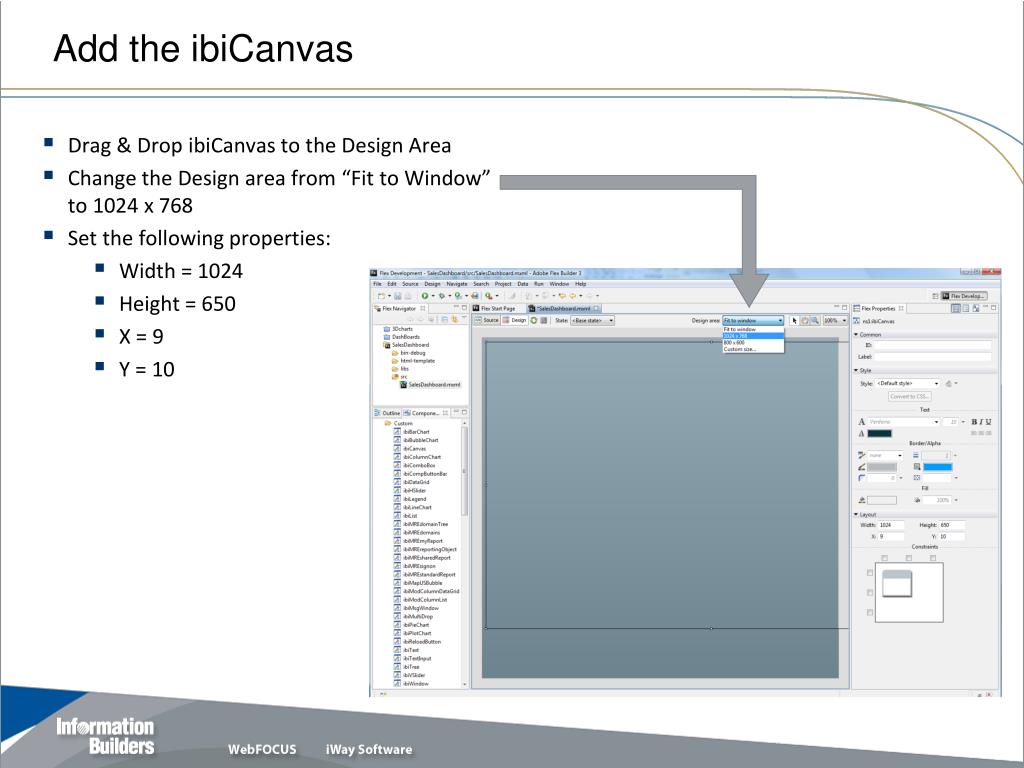
Task: Click the Debug bug icon in toolbar
Action: click(x=441, y=296)
